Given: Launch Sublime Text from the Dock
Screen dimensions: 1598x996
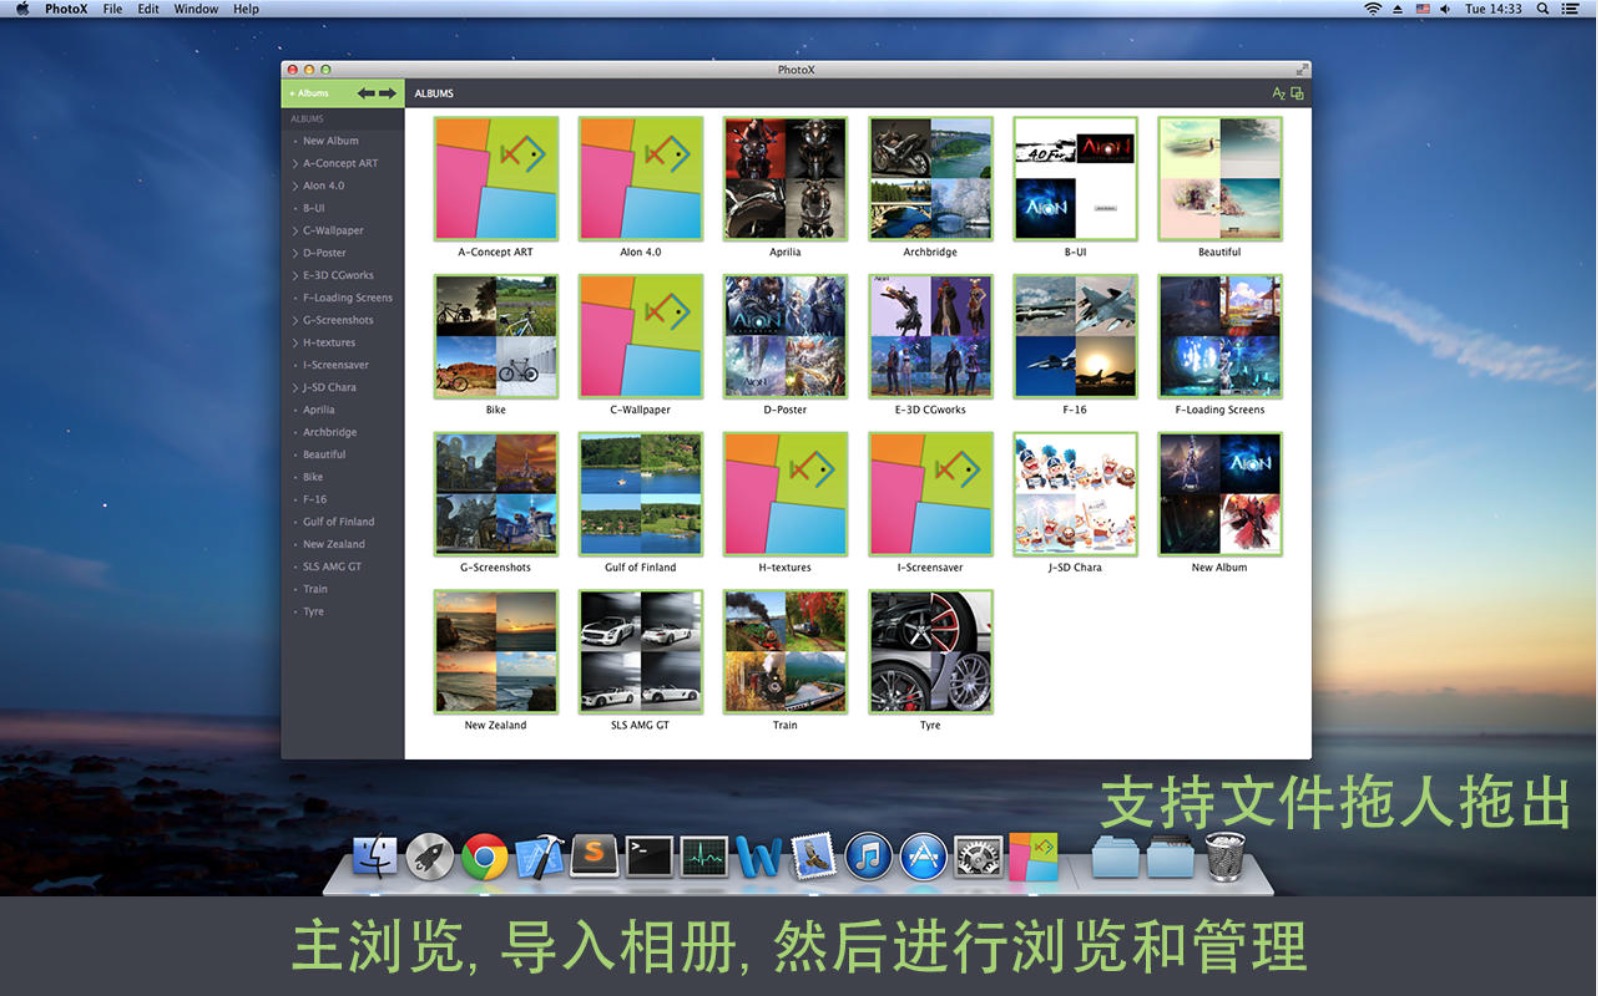Looking at the screenshot, I should pos(594,856).
